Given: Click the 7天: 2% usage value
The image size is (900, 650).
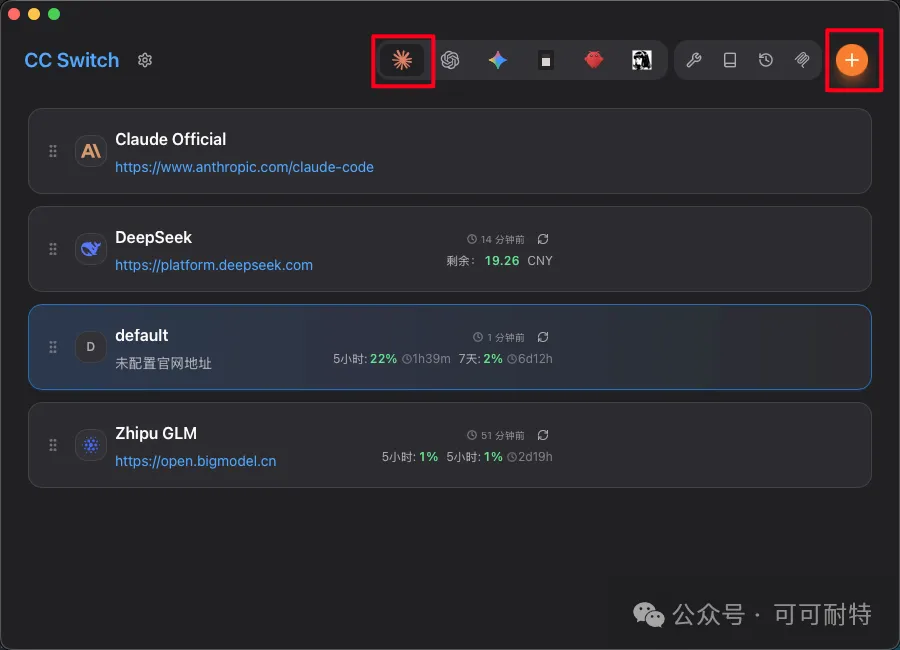Looking at the screenshot, I should 480,359.
